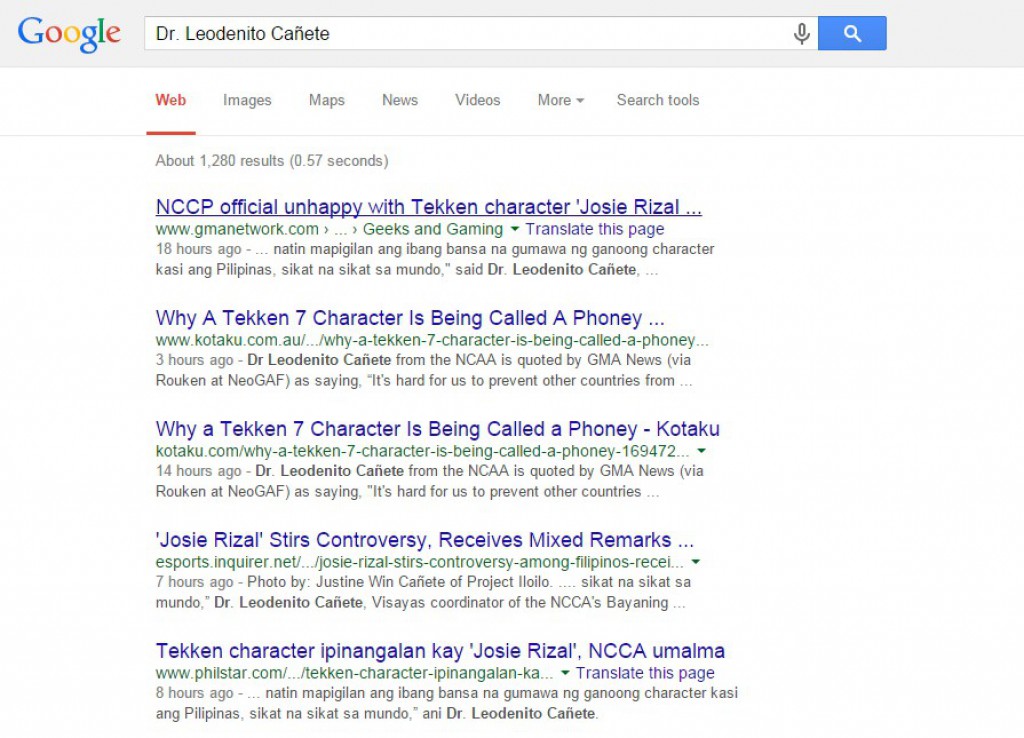This screenshot has width=1024, height=738.
Task: Click the Google logo
Action: (x=69, y=33)
